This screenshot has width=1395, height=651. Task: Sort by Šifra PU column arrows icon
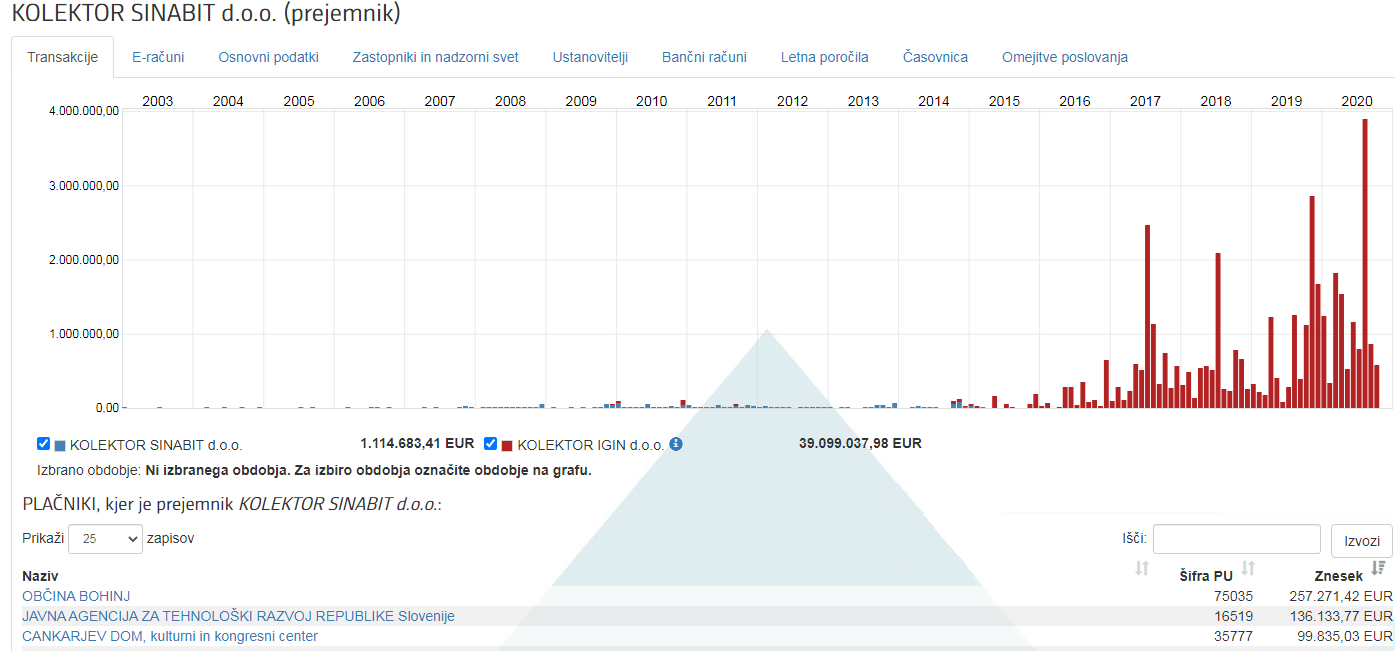(1248, 569)
